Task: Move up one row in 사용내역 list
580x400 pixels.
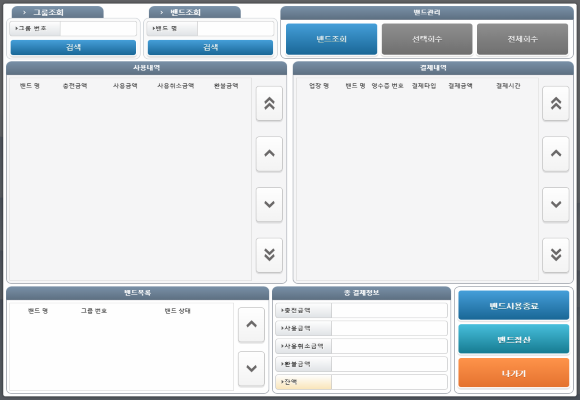Action: (269, 154)
